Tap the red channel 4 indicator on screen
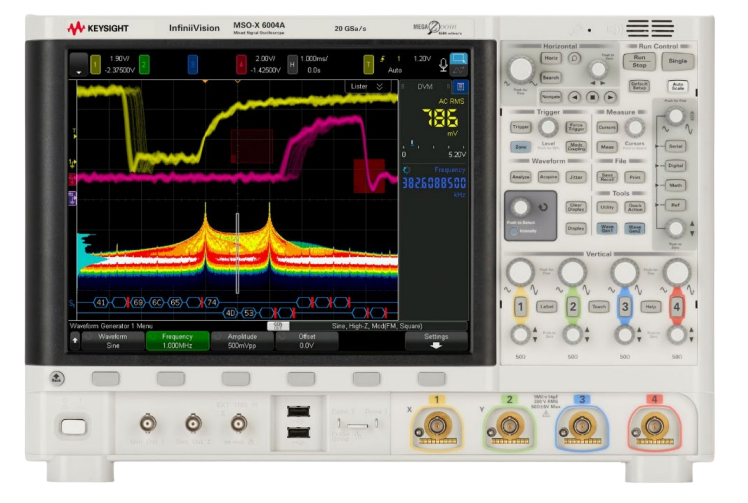Viewport: 748px width, 503px height. pyautogui.click(x=241, y=64)
